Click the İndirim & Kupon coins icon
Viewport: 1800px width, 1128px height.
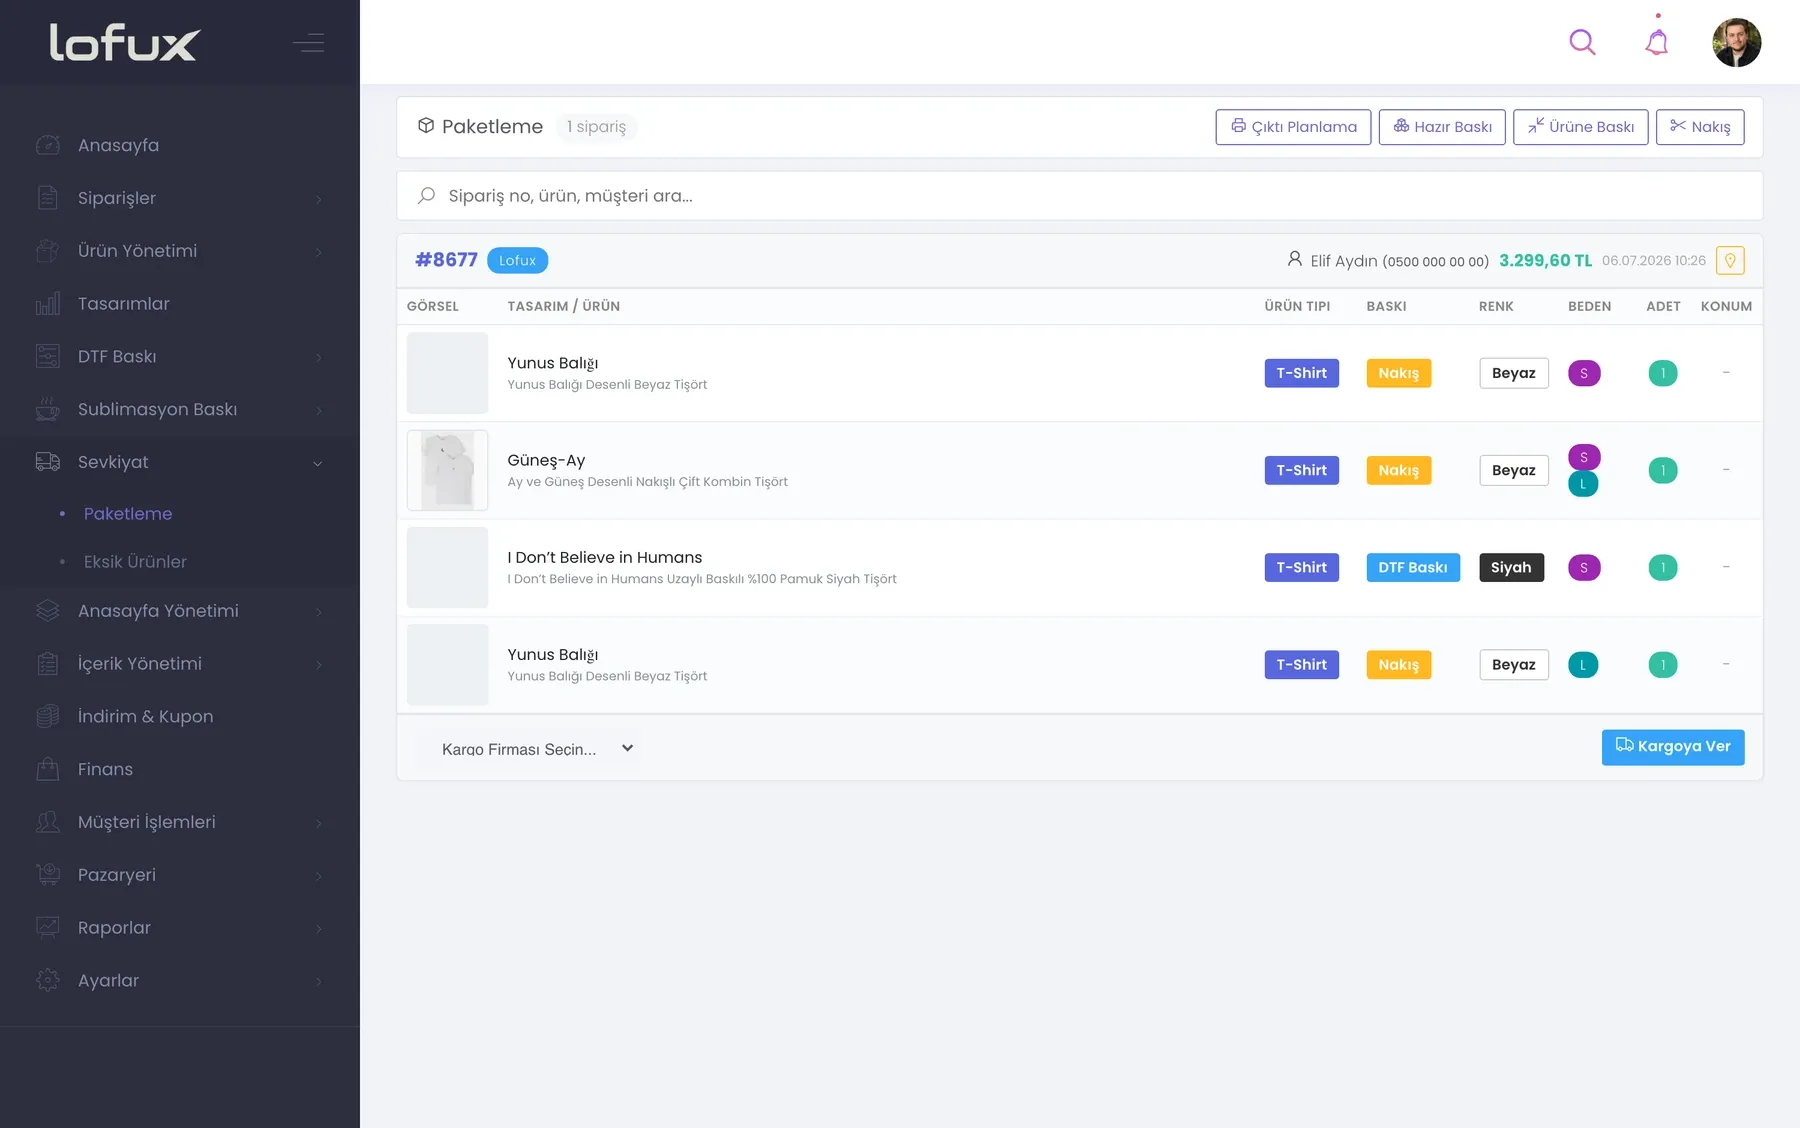point(48,716)
